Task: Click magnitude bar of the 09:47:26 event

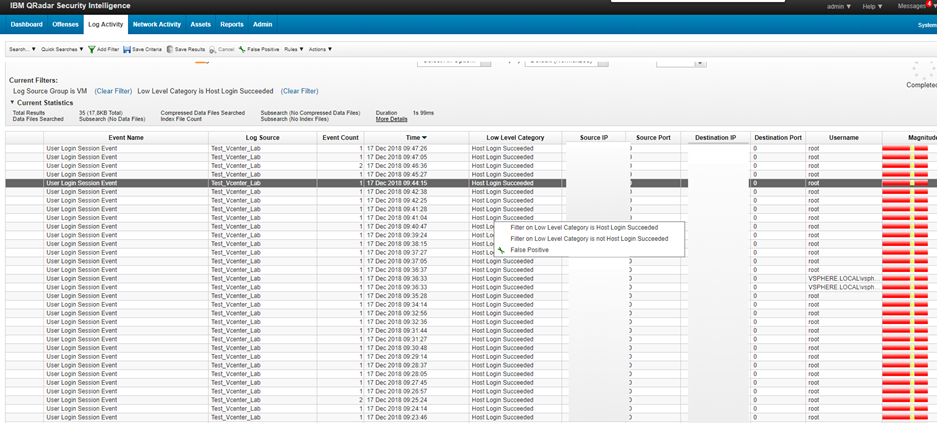Action: point(905,148)
